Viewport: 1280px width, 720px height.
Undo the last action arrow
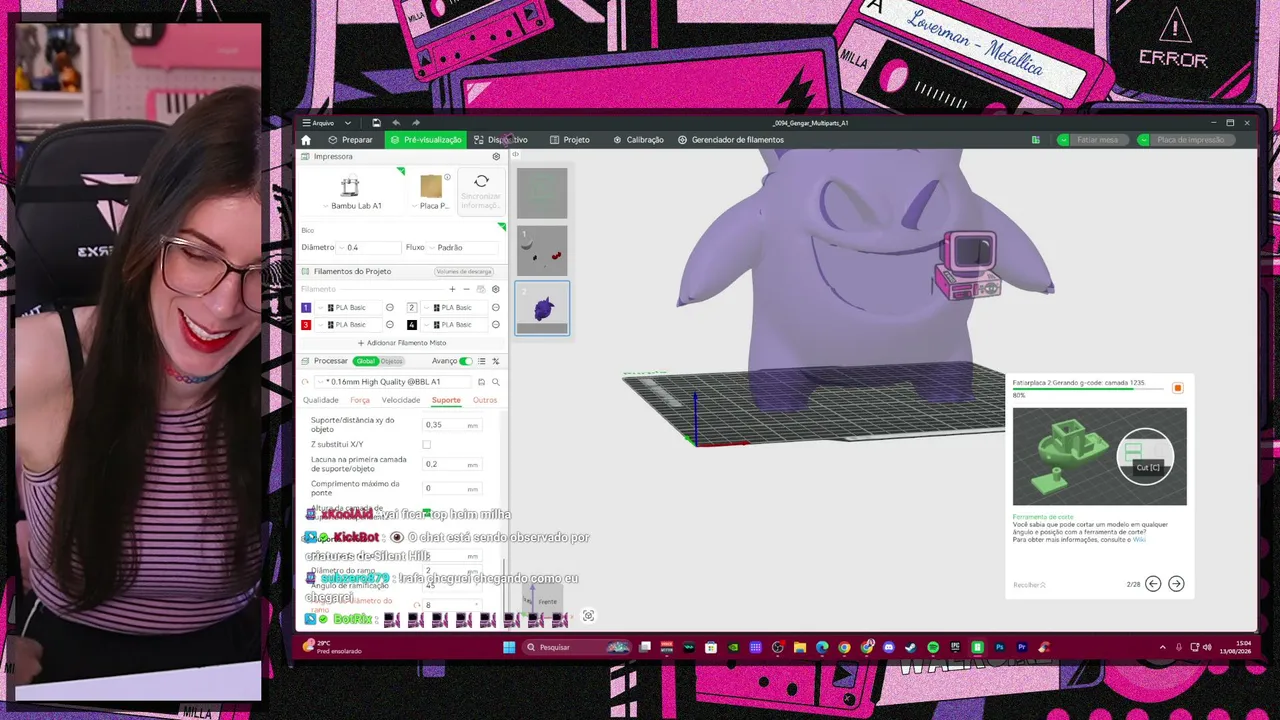point(396,123)
